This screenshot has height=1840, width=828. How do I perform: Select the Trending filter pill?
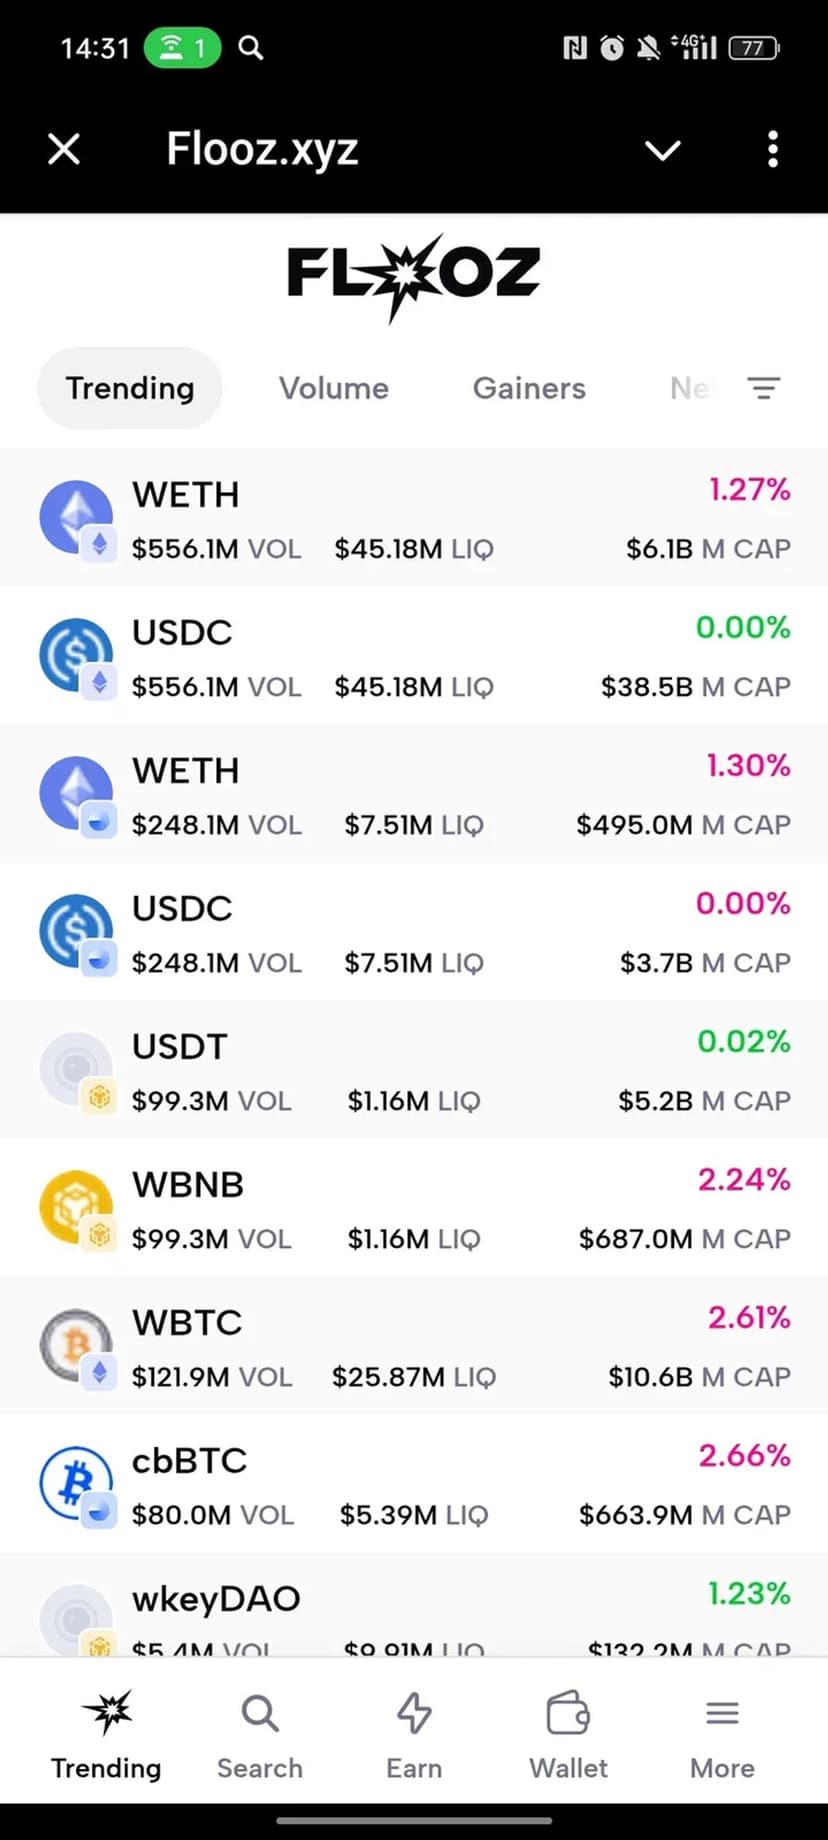click(x=130, y=388)
